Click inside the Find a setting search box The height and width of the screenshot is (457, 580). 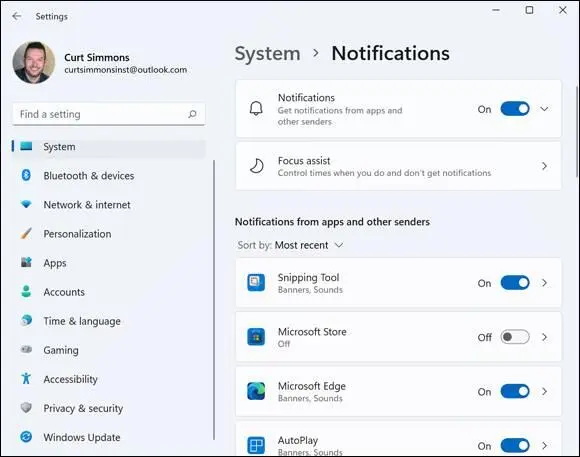(x=108, y=114)
